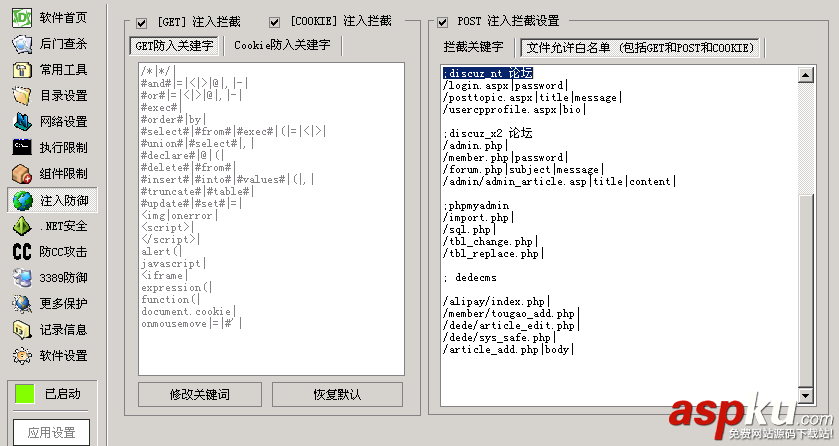Screen dimensions: 839x446
Task: Click '/member.php|password|' line
Action: point(505,158)
